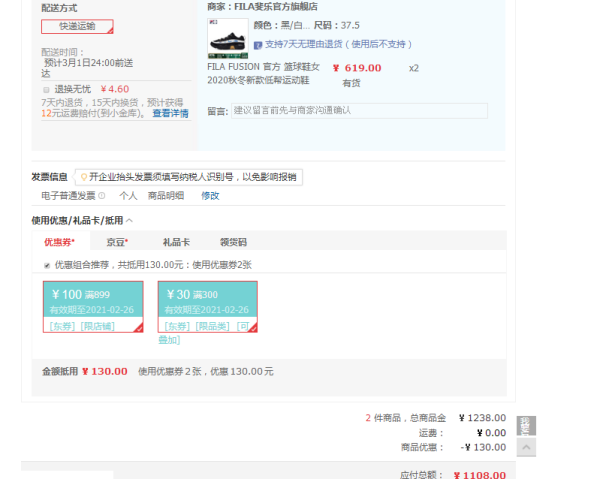600x479 pixels.
Task: Click the 金额抵用 ¥130.00 value
Action: click(x=104, y=371)
